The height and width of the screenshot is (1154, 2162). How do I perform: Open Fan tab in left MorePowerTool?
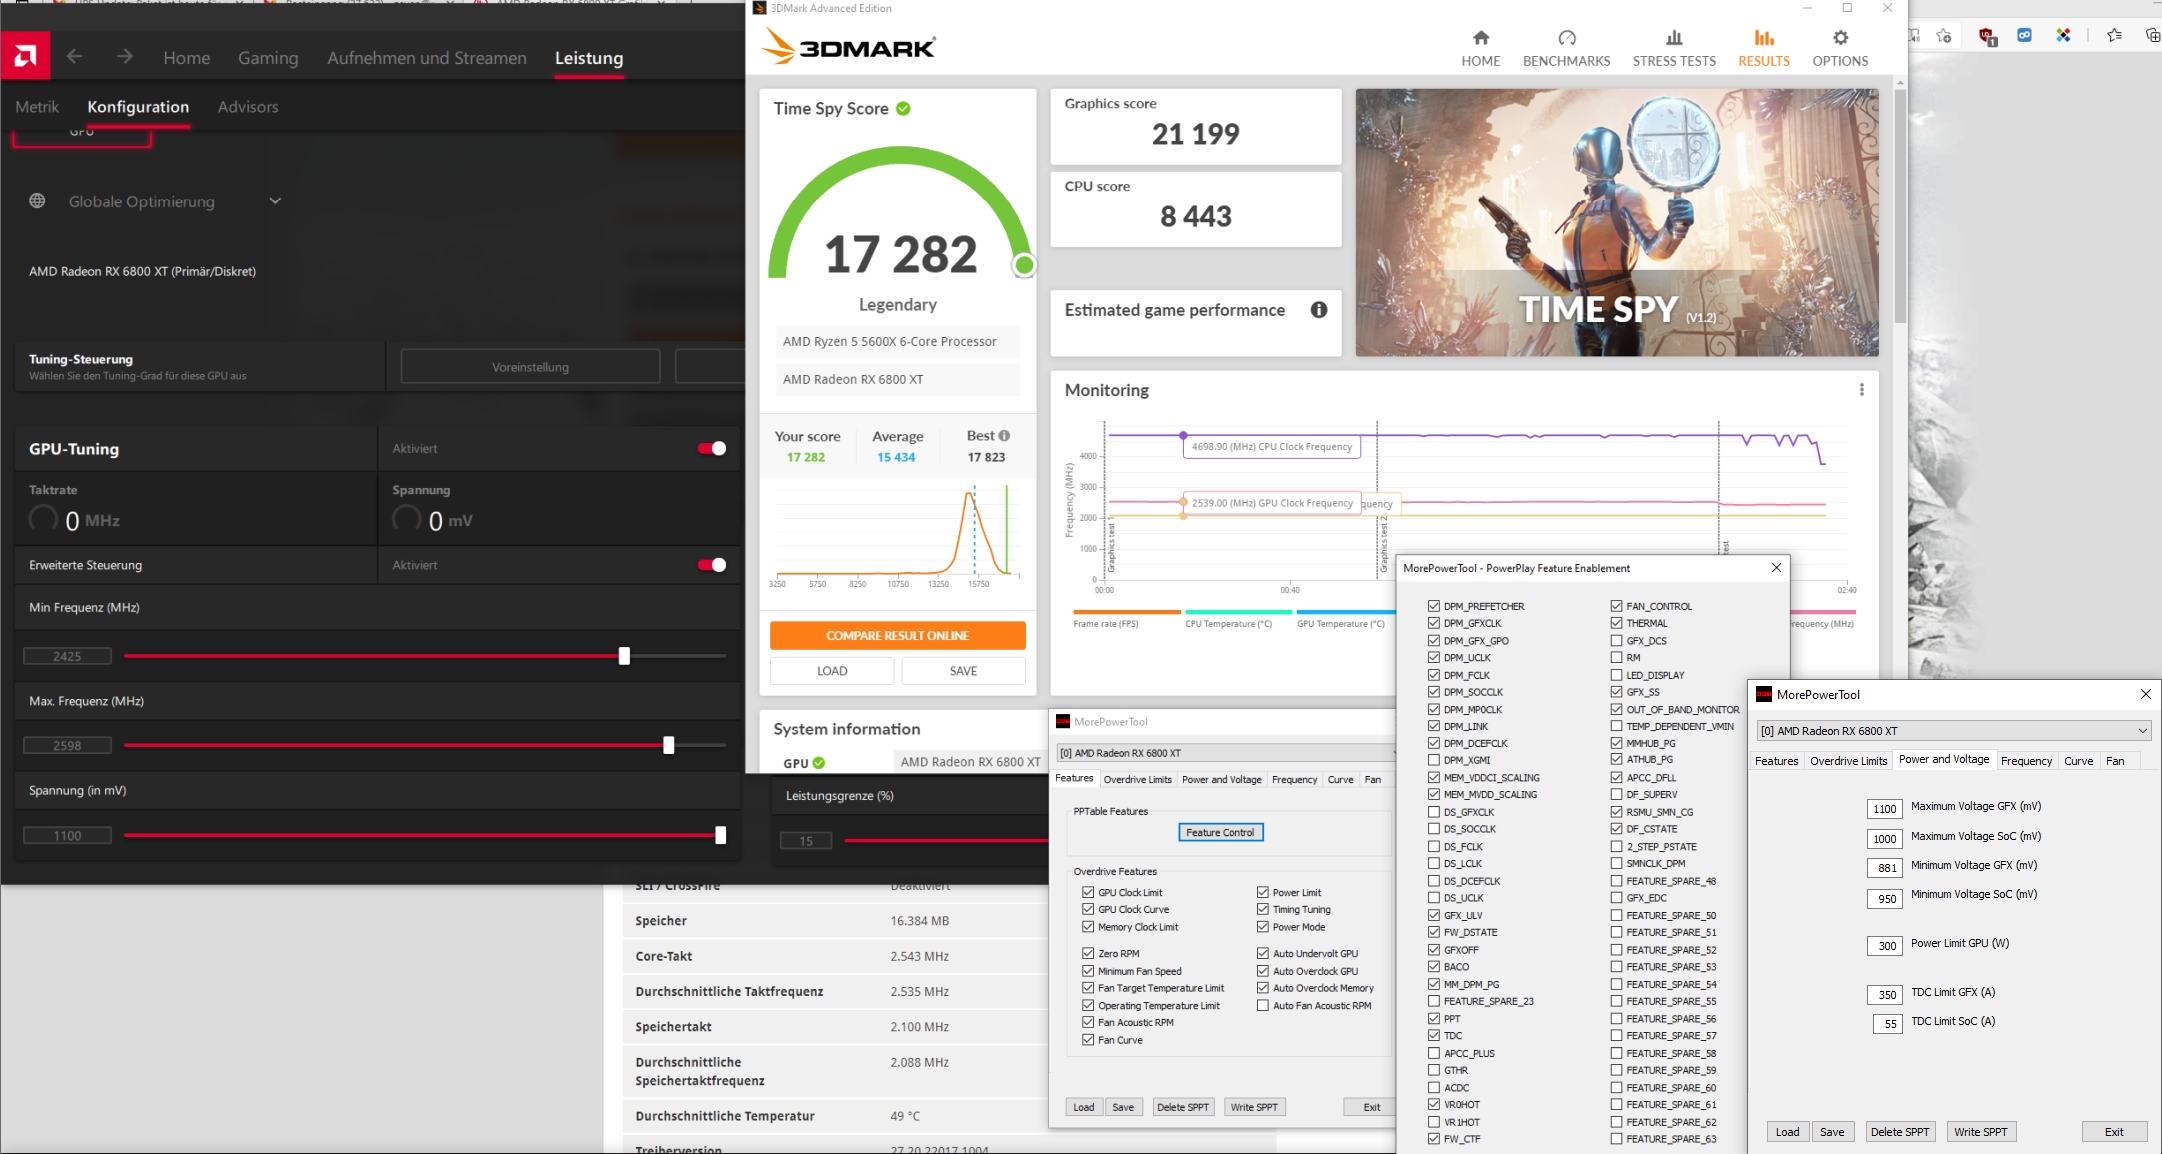coord(1373,779)
